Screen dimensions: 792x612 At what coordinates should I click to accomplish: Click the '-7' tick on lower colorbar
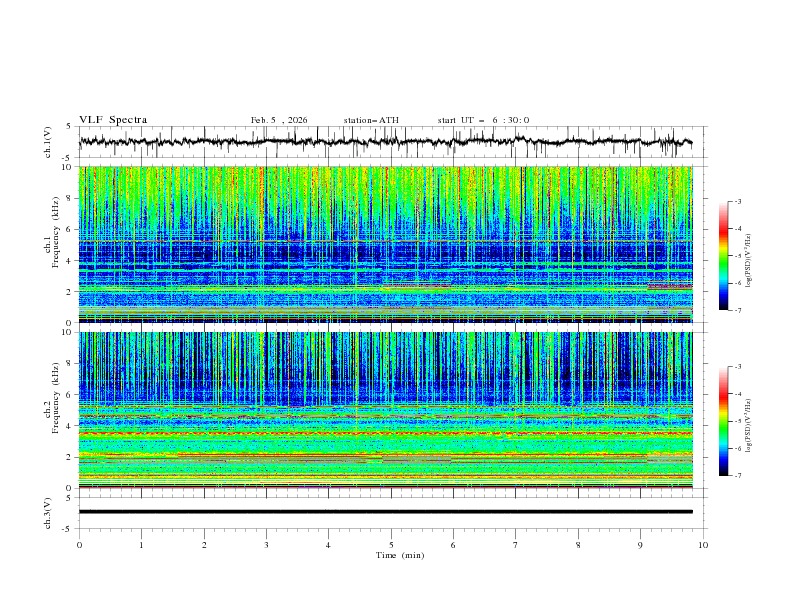pyautogui.click(x=737, y=476)
